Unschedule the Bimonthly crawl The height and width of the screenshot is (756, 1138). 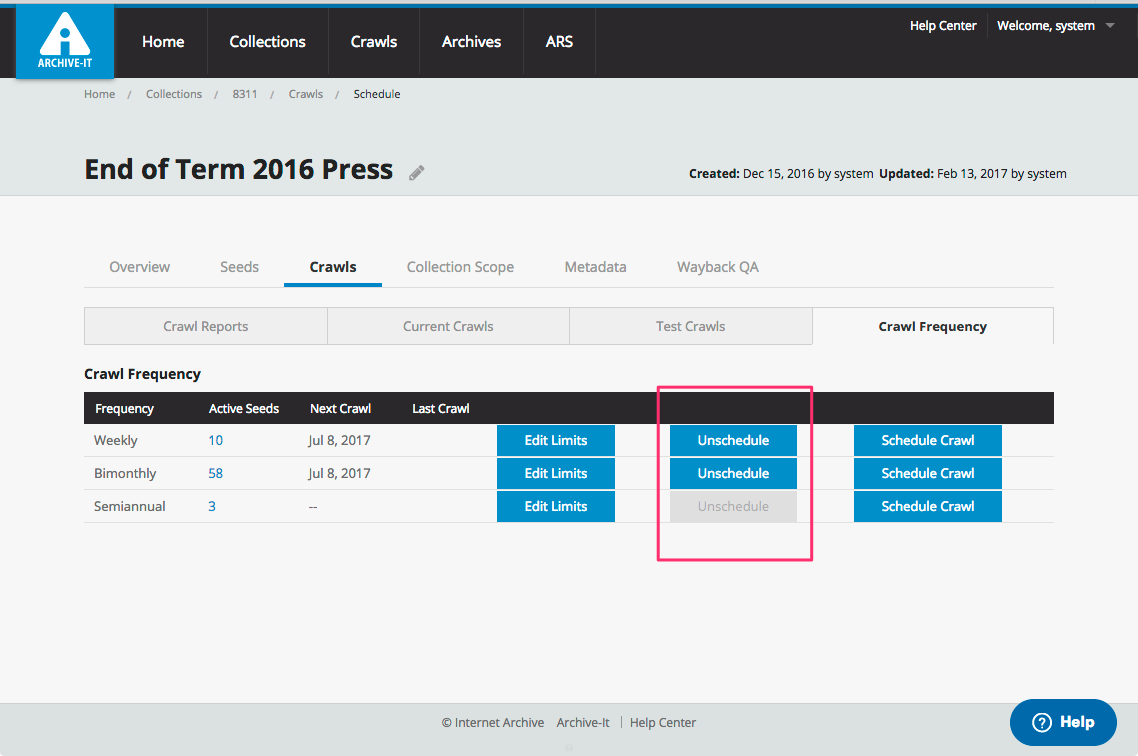pyautogui.click(x=733, y=473)
